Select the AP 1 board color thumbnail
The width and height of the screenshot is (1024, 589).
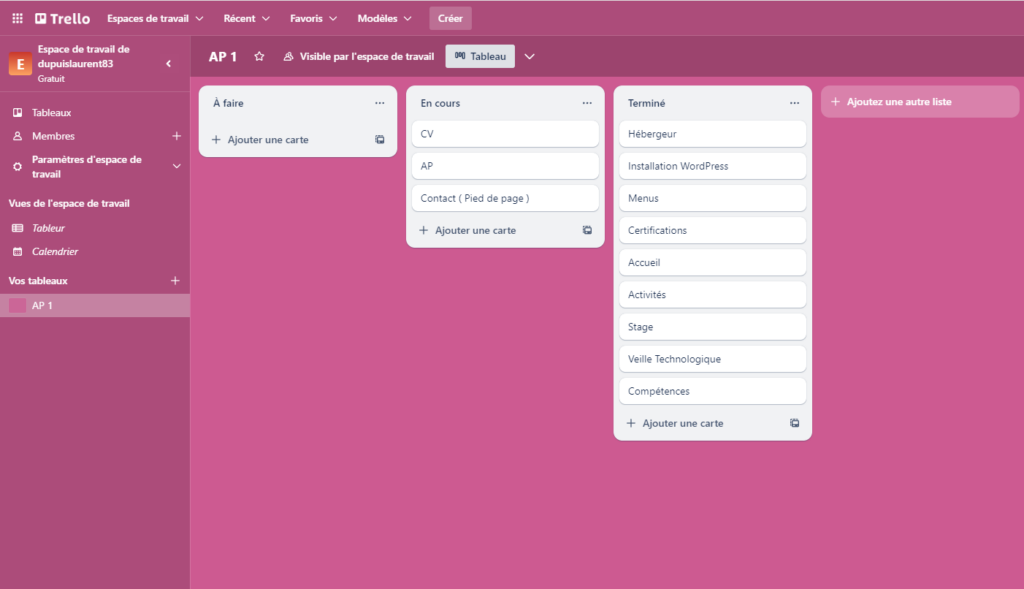(x=18, y=306)
